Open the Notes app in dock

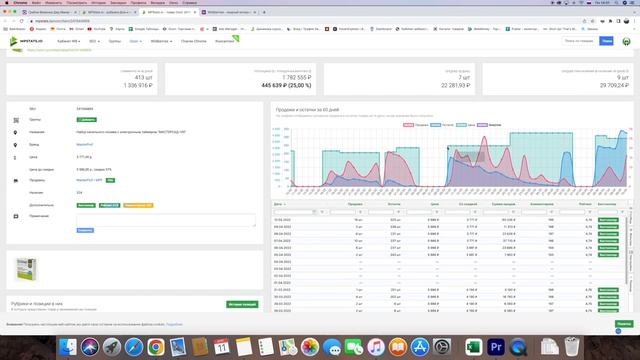click(x=244, y=347)
